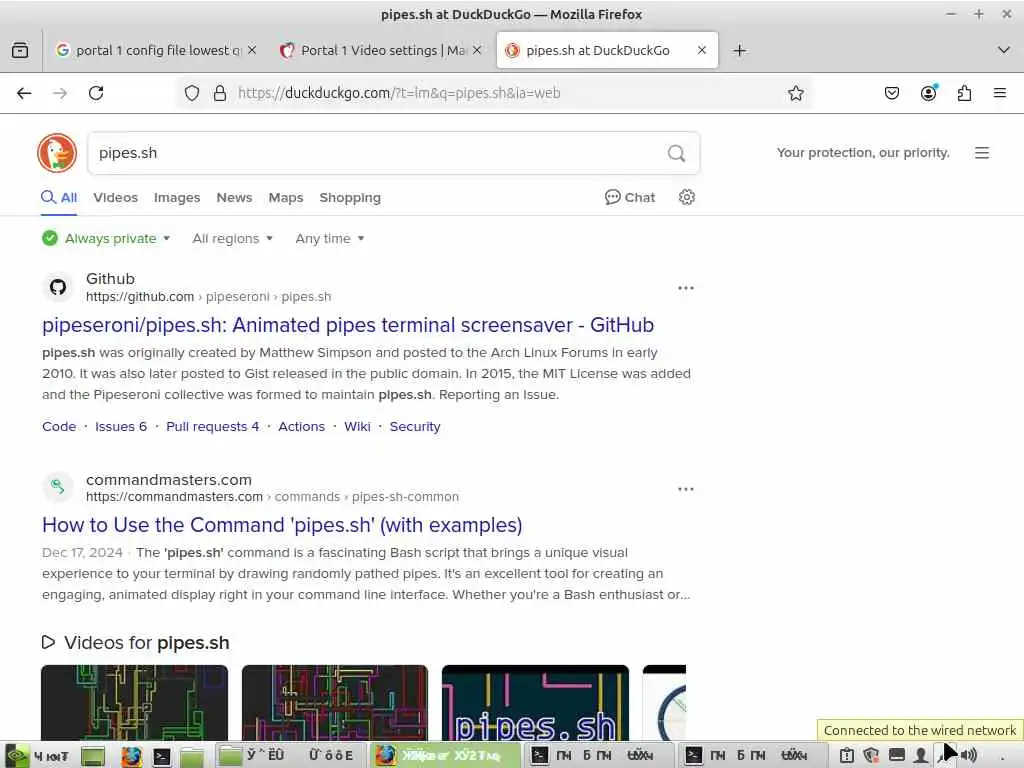Viewport: 1024px width, 768px height.
Task: Open more options for the commandmasters.com result
Action: (x=686, y=489)
